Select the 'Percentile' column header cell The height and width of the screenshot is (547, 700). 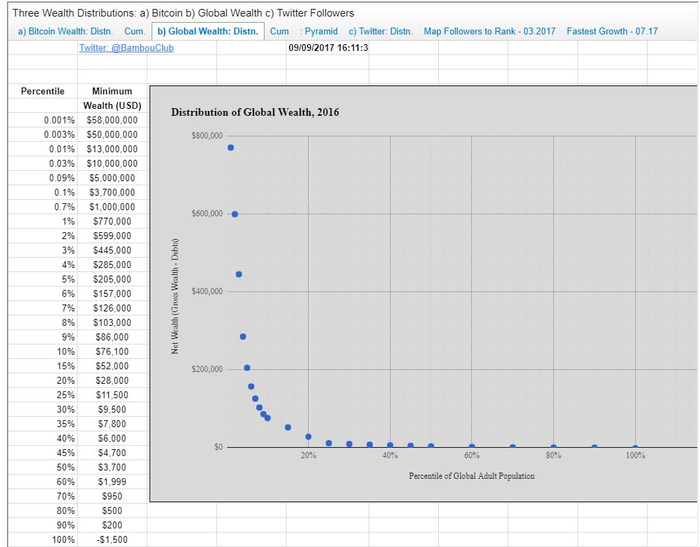coord(43,91)
